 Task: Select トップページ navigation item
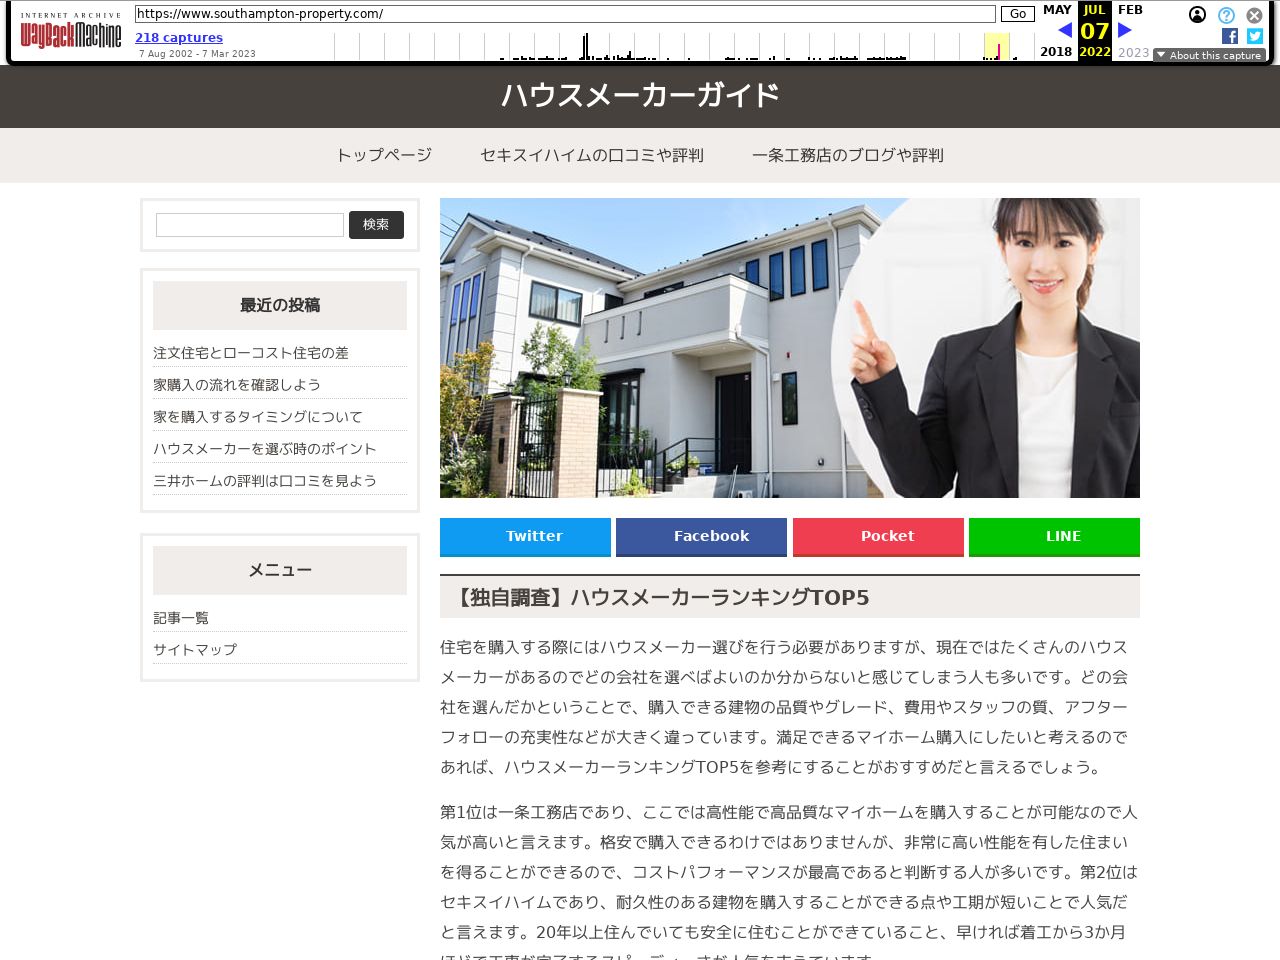[x=384, y=155]
